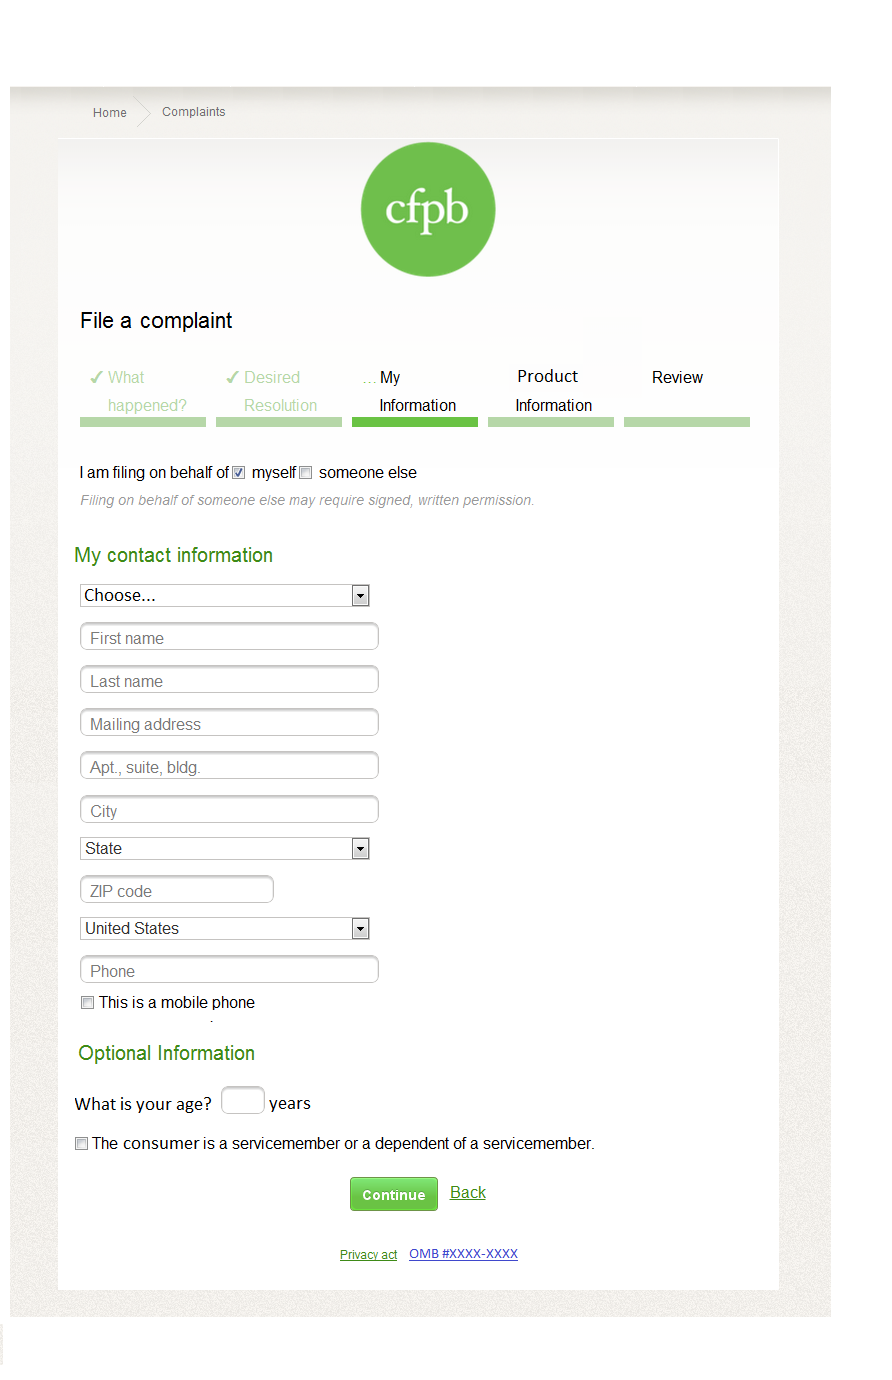Click the Back link
The width and height of the screenshot is (892, 1380).
tap(468, 1192)
